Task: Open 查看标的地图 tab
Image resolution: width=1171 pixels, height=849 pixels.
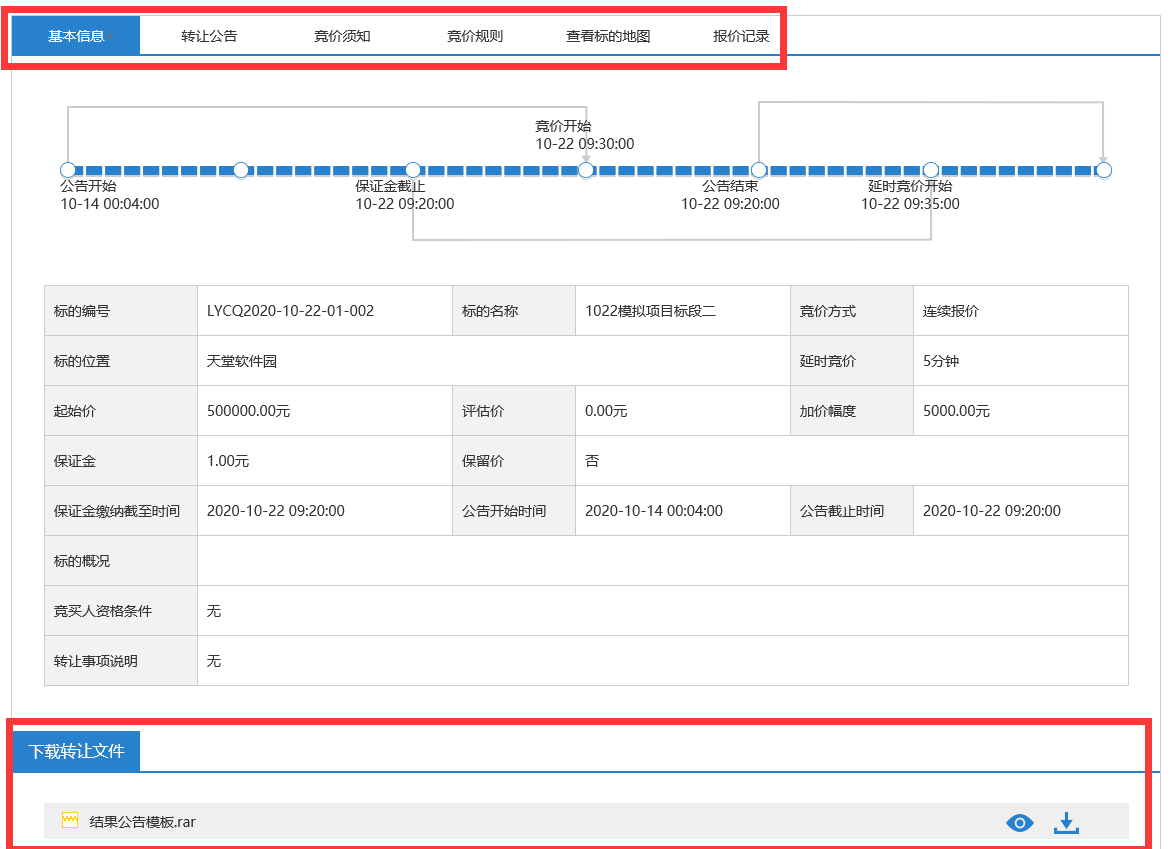Action: [x=608, y=37]
